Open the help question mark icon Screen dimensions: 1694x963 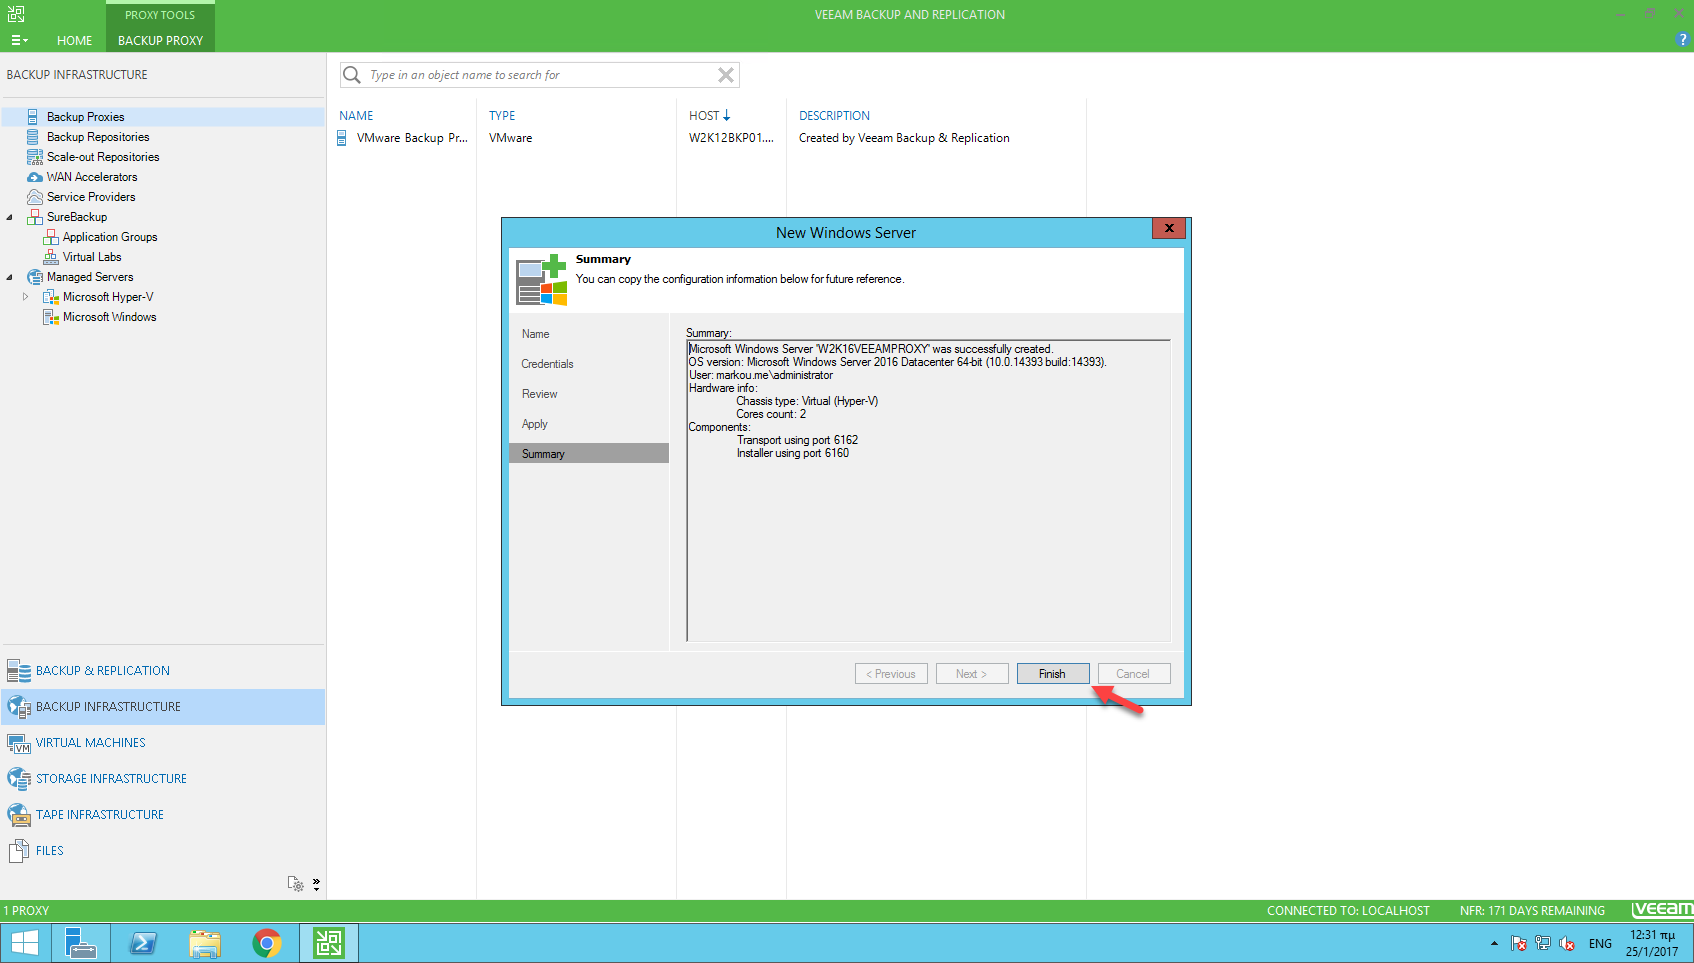coord(1682,39)
